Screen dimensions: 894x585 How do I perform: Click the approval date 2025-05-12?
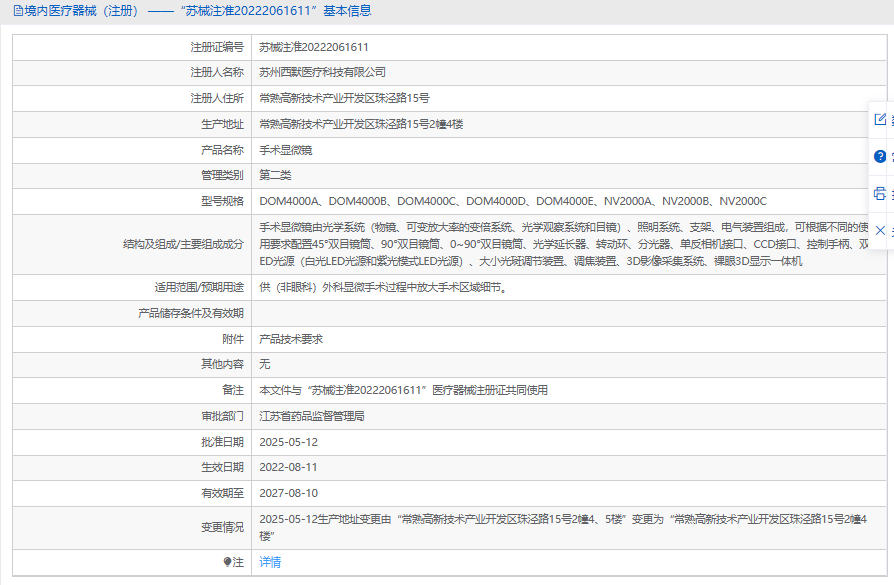point(288,442)
